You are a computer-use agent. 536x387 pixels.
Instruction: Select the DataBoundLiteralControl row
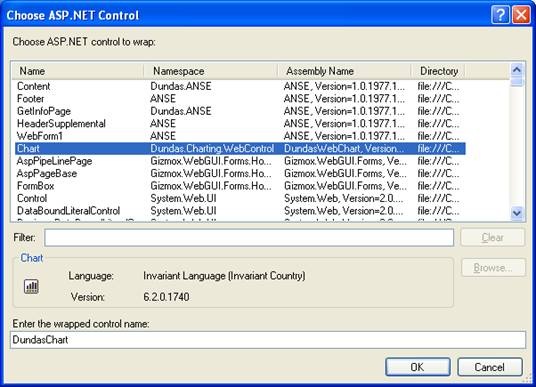click(240, 211)
